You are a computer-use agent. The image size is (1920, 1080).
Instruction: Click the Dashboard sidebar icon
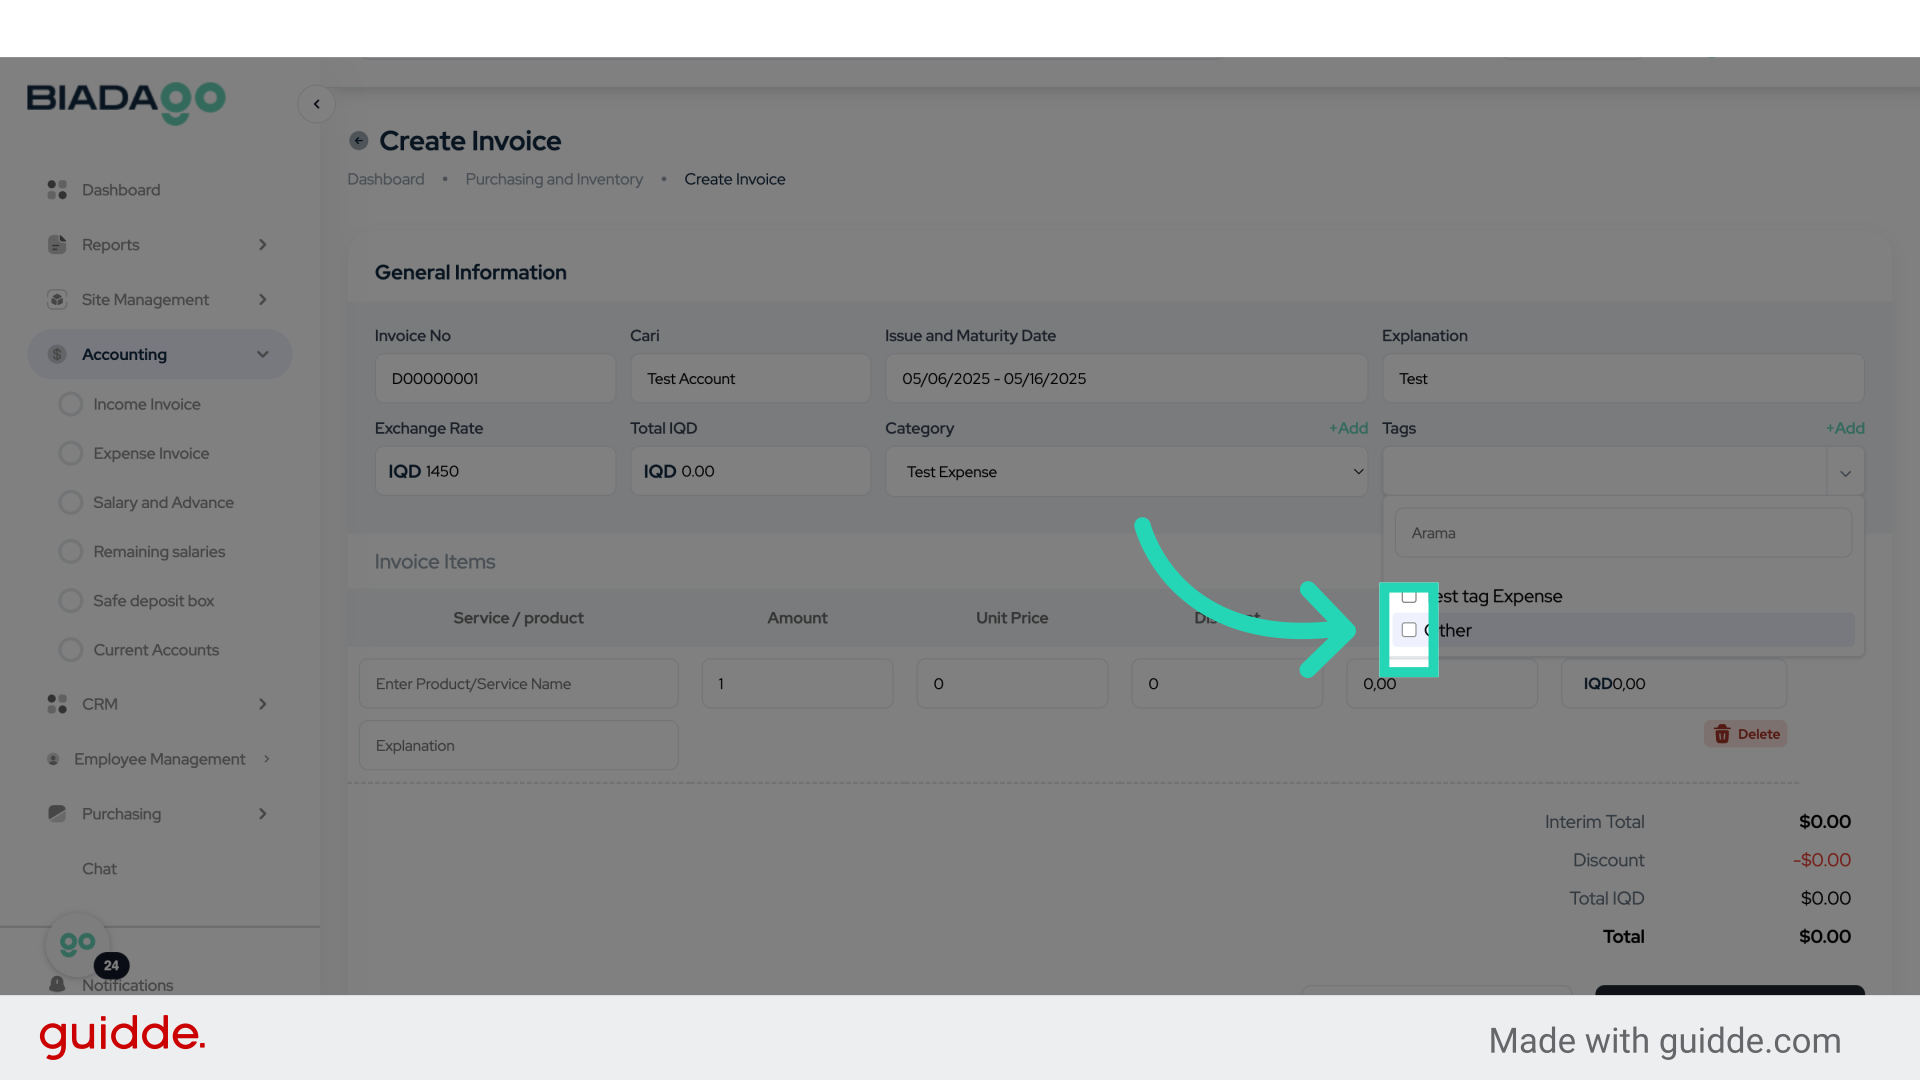57,190
